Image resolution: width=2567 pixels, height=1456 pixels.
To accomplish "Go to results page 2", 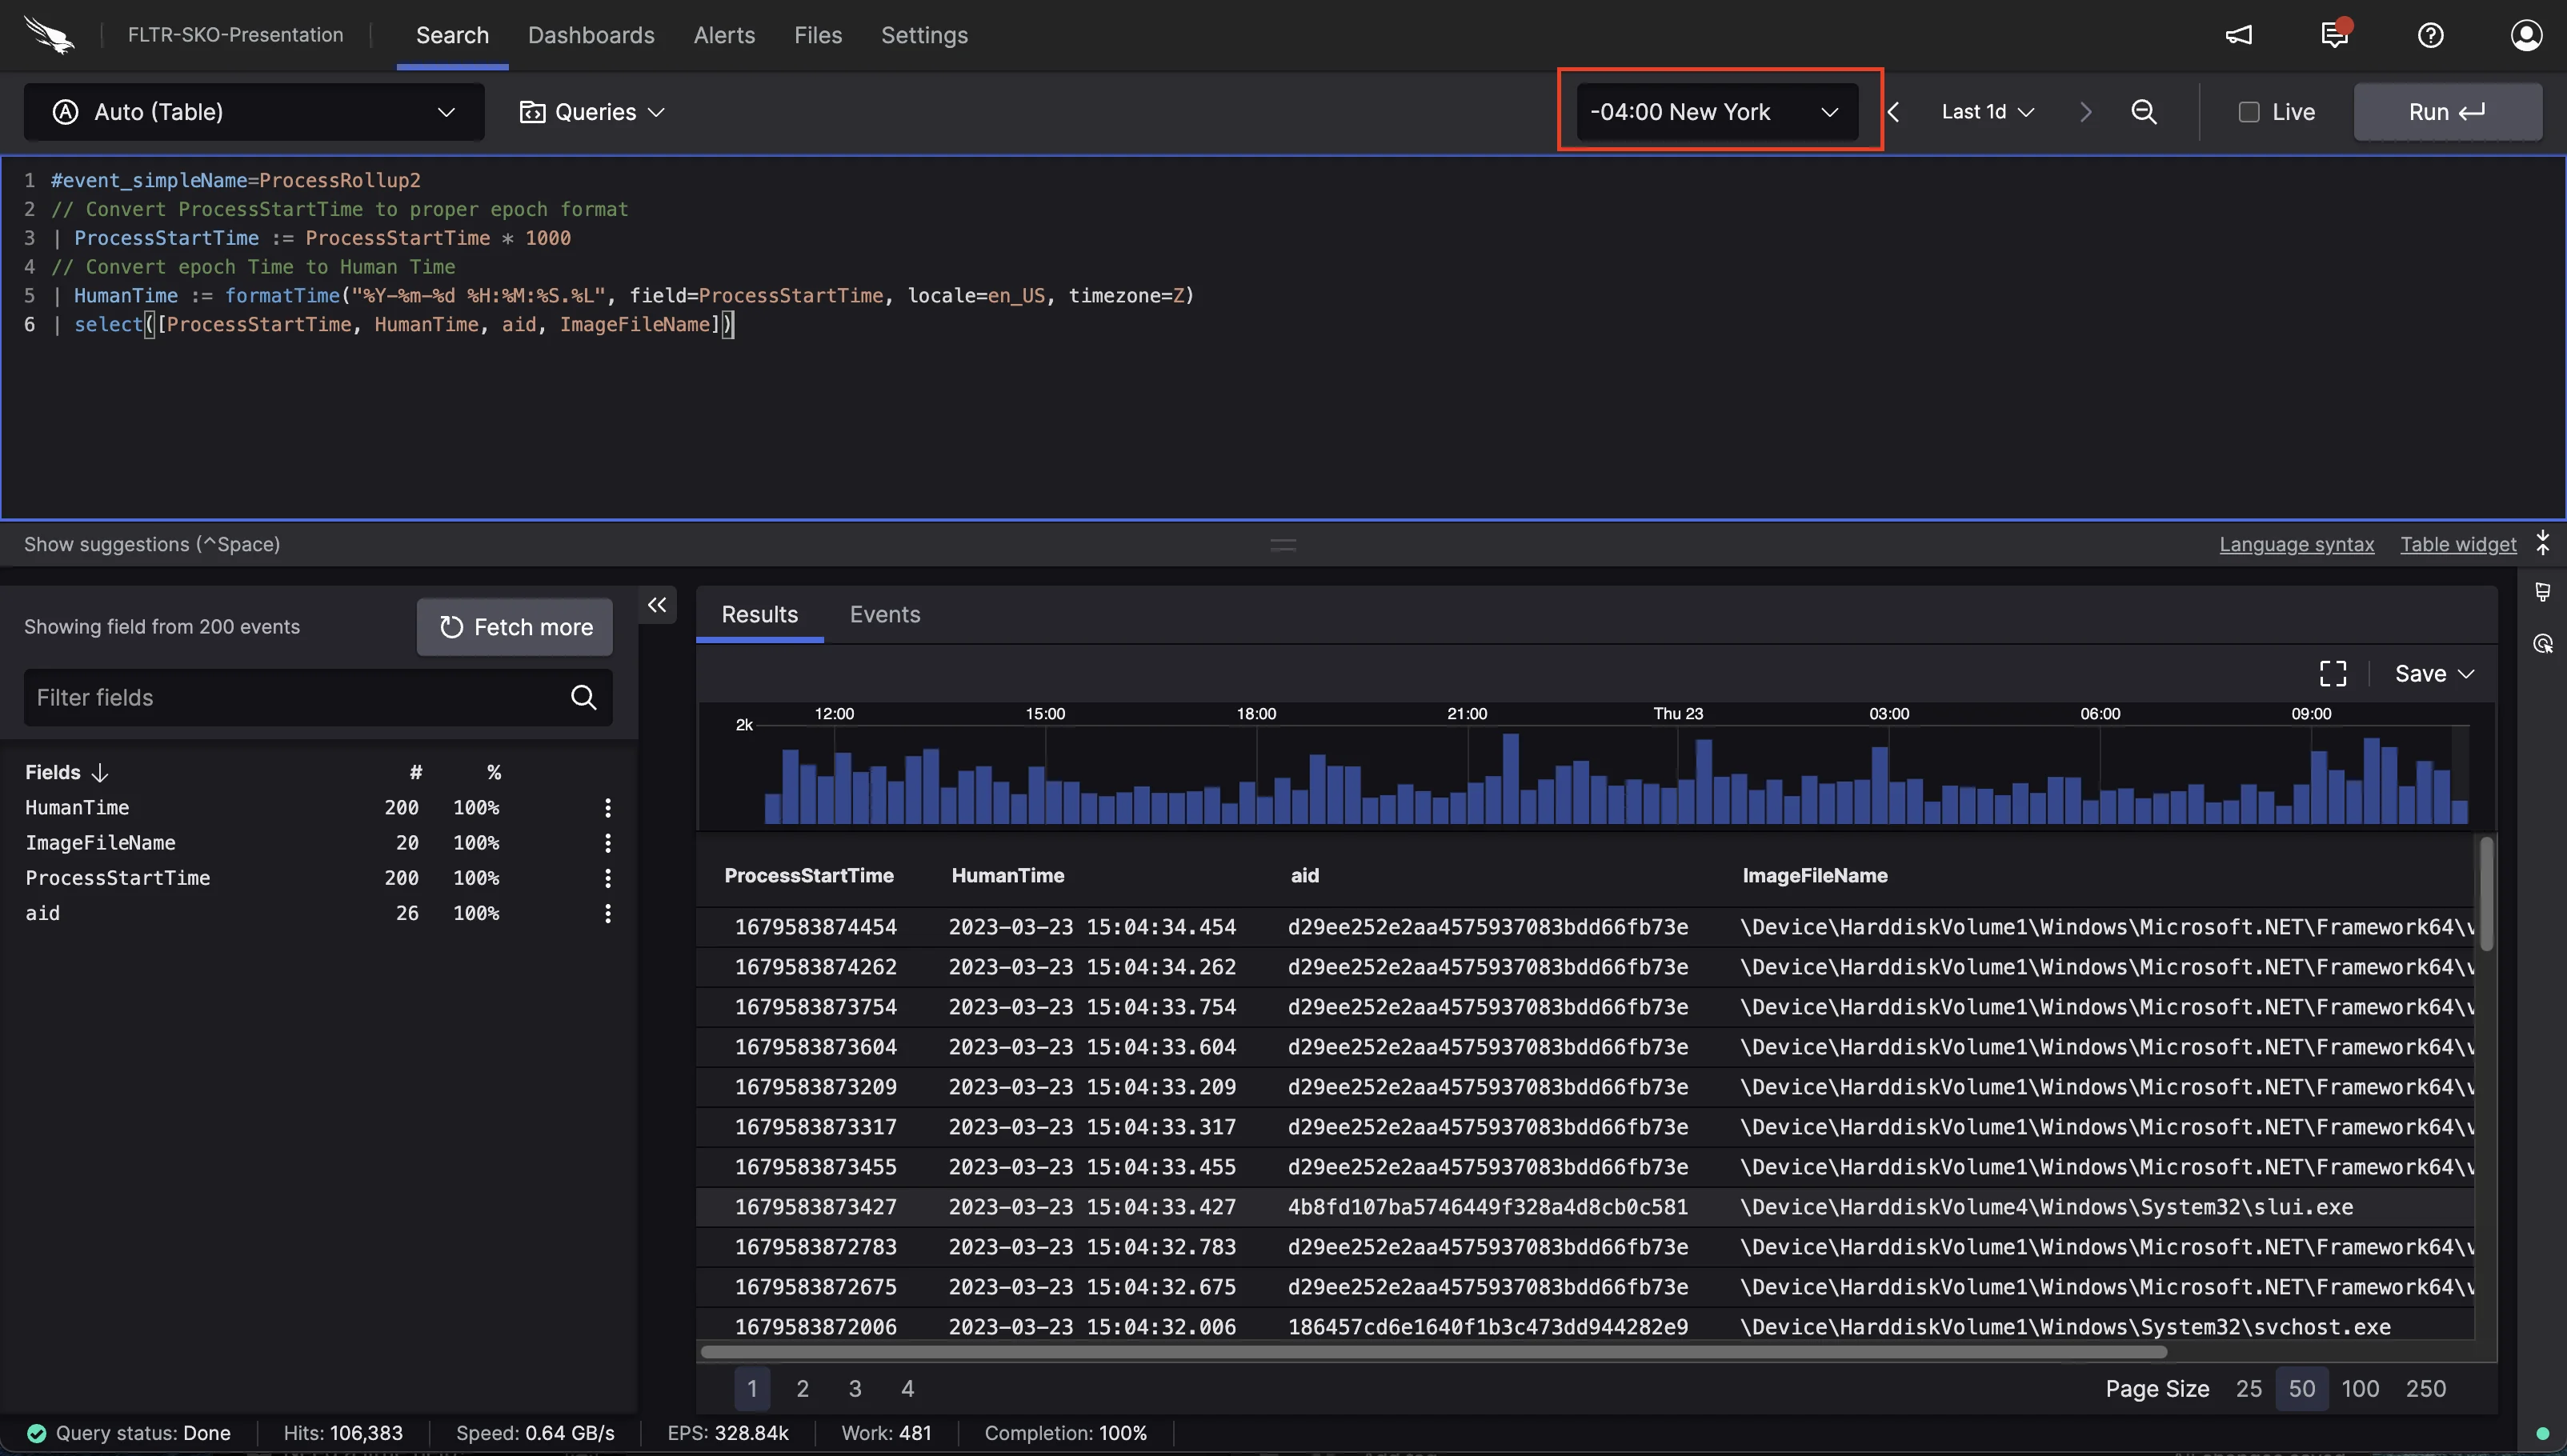I will click(x=802, y=1388).
